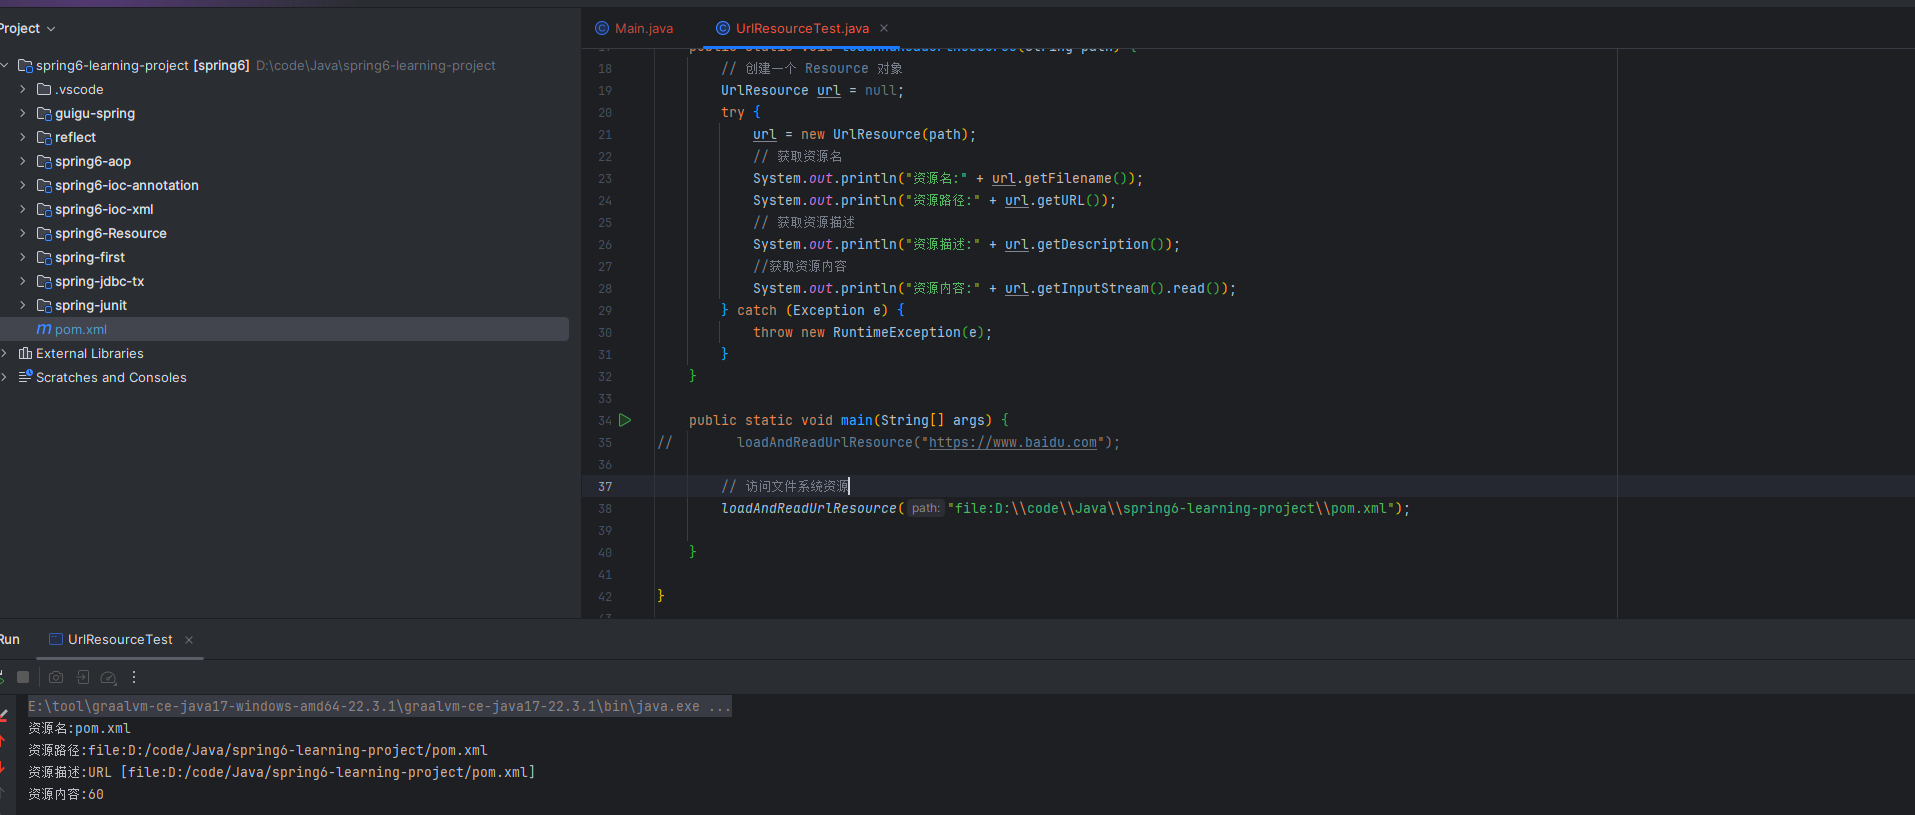Select the reflect module label

75,137
